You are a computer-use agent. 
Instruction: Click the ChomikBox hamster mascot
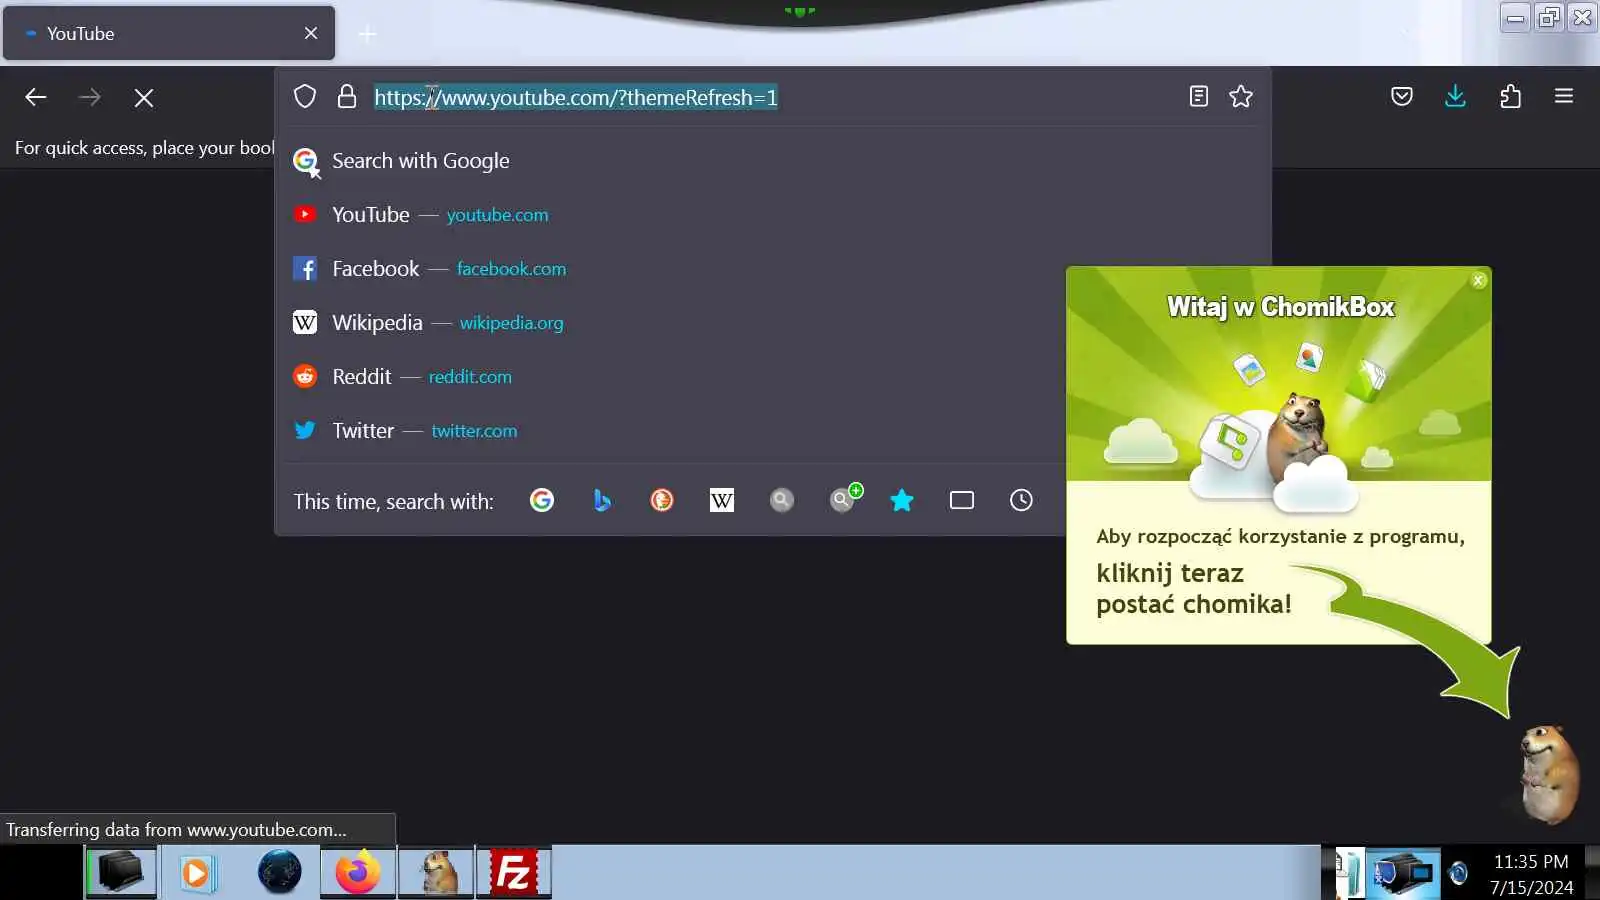(x=1548, y=773)
